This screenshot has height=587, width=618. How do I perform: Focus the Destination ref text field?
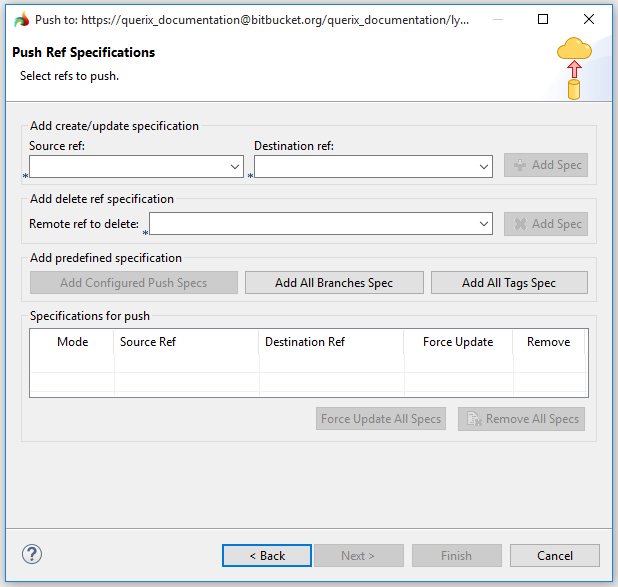pos(365,166)
